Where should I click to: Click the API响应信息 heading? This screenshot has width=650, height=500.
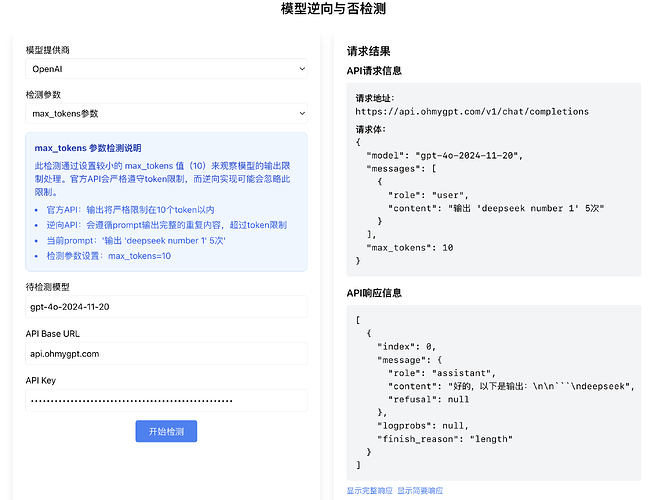tap(374, 293)
